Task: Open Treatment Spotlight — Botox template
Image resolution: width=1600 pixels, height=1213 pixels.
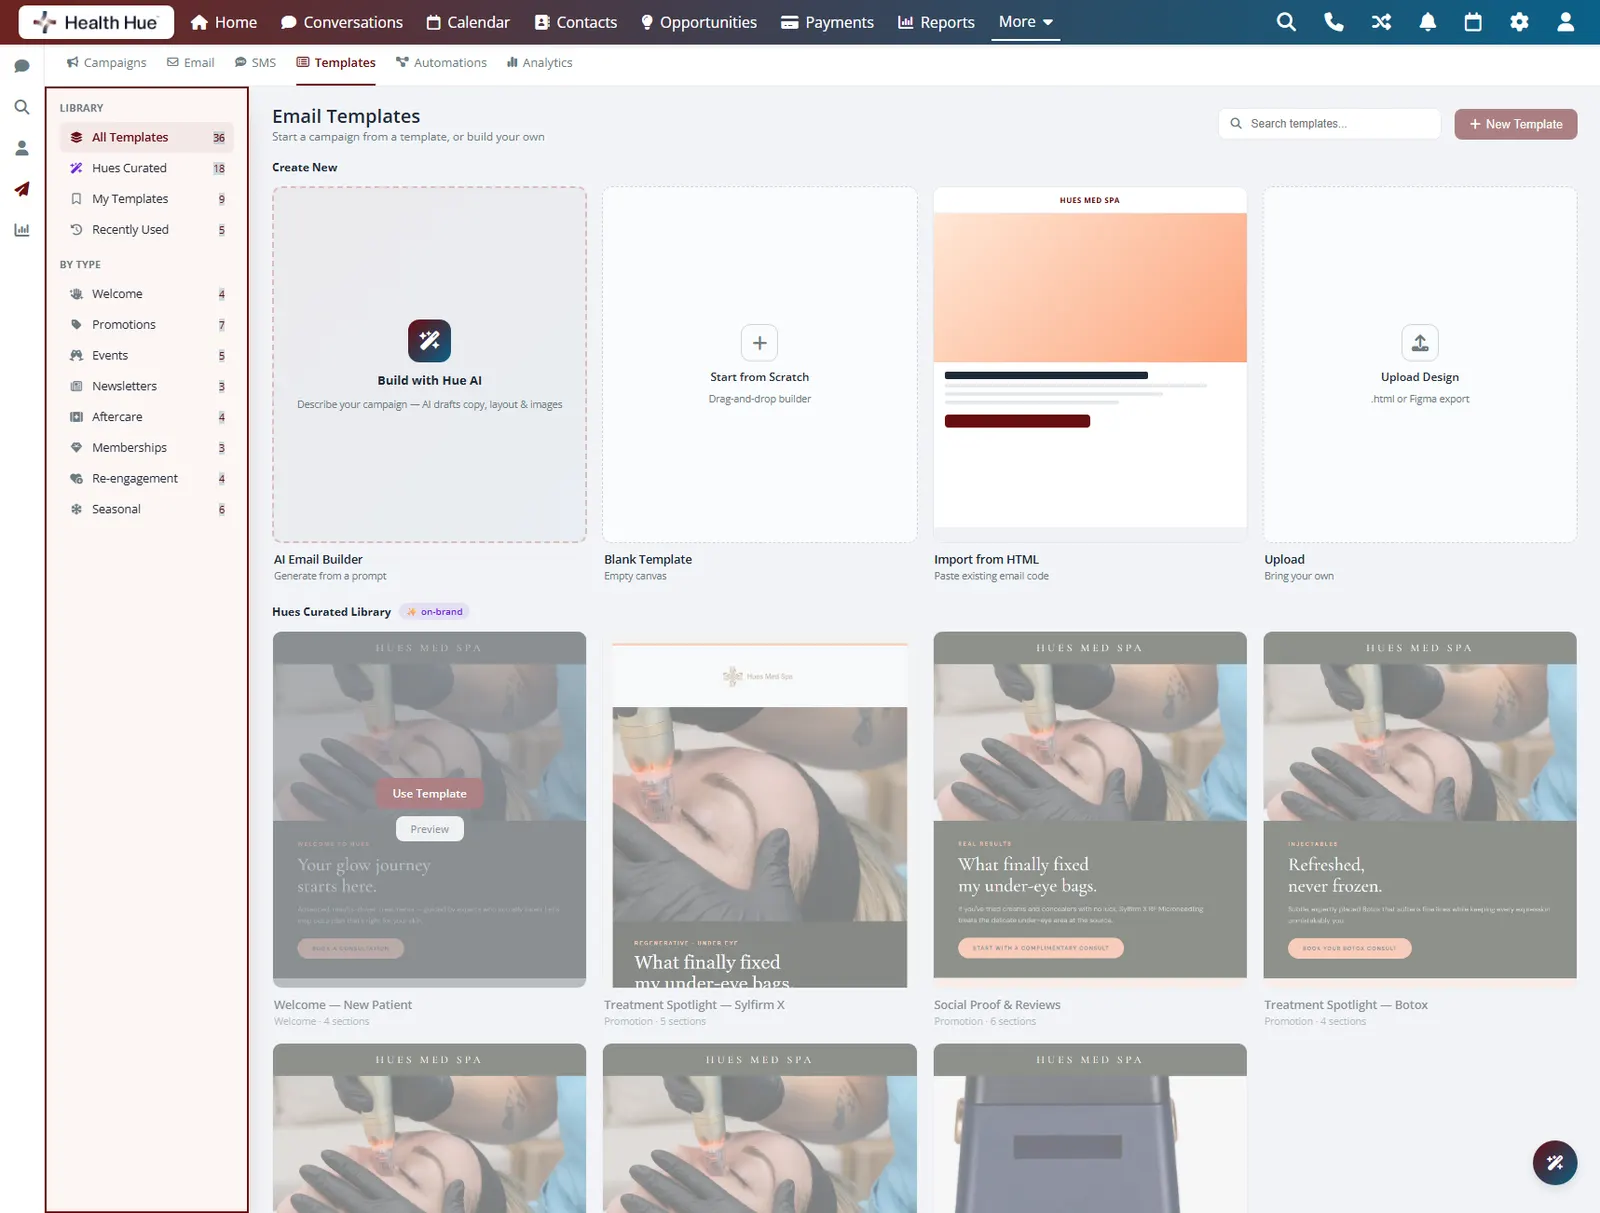Action: (x=1420, y=810)
